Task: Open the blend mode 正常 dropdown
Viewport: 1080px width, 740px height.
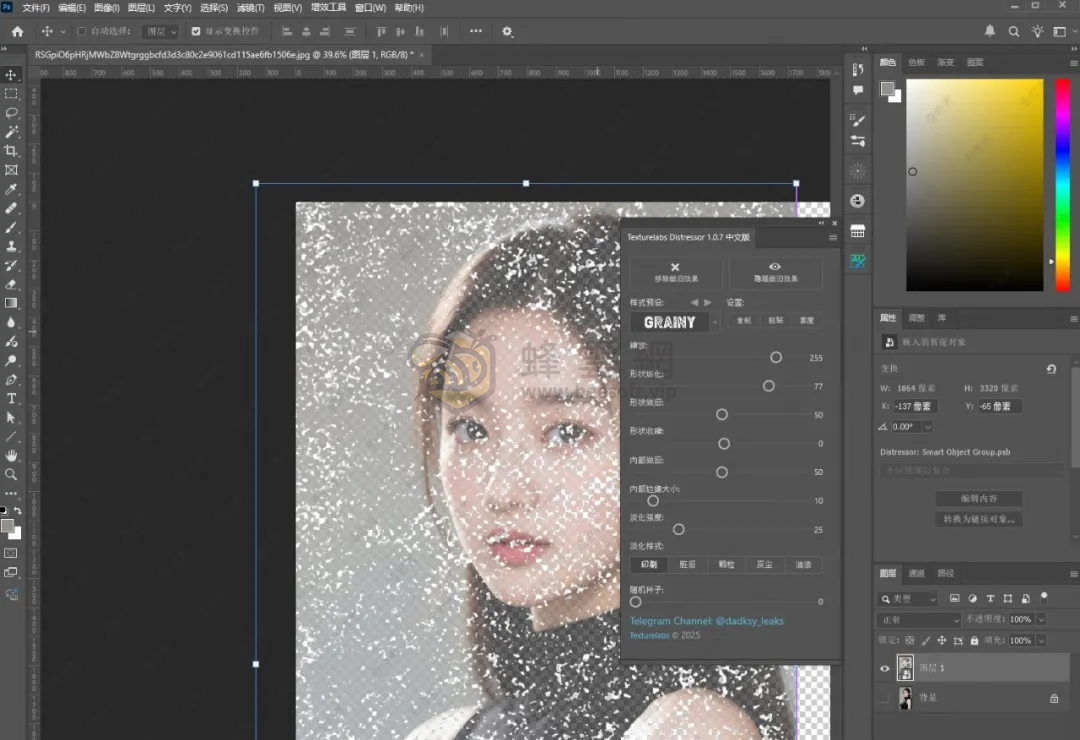Action: 919,620
